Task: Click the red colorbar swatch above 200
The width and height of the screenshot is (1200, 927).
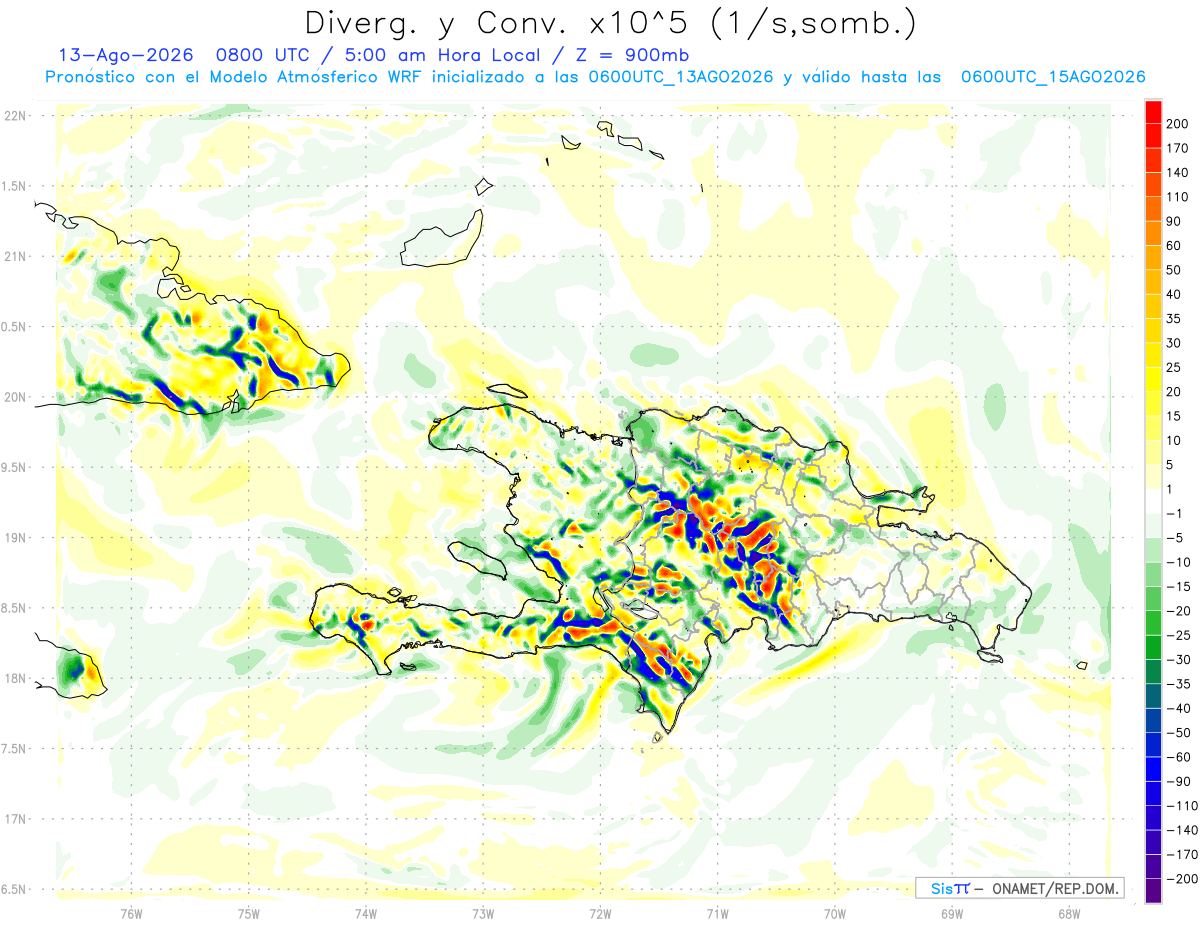Action: click(1153, 112)
